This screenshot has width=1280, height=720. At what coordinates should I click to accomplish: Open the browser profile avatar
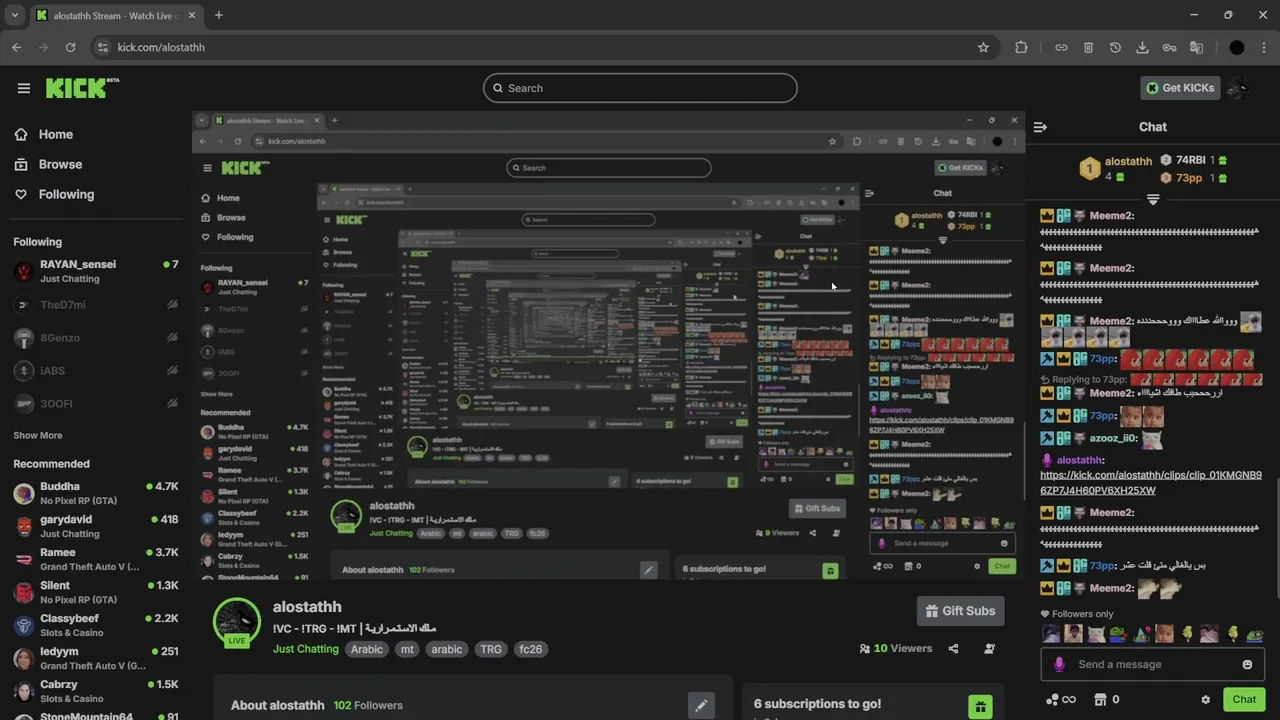pos(1237,47)
